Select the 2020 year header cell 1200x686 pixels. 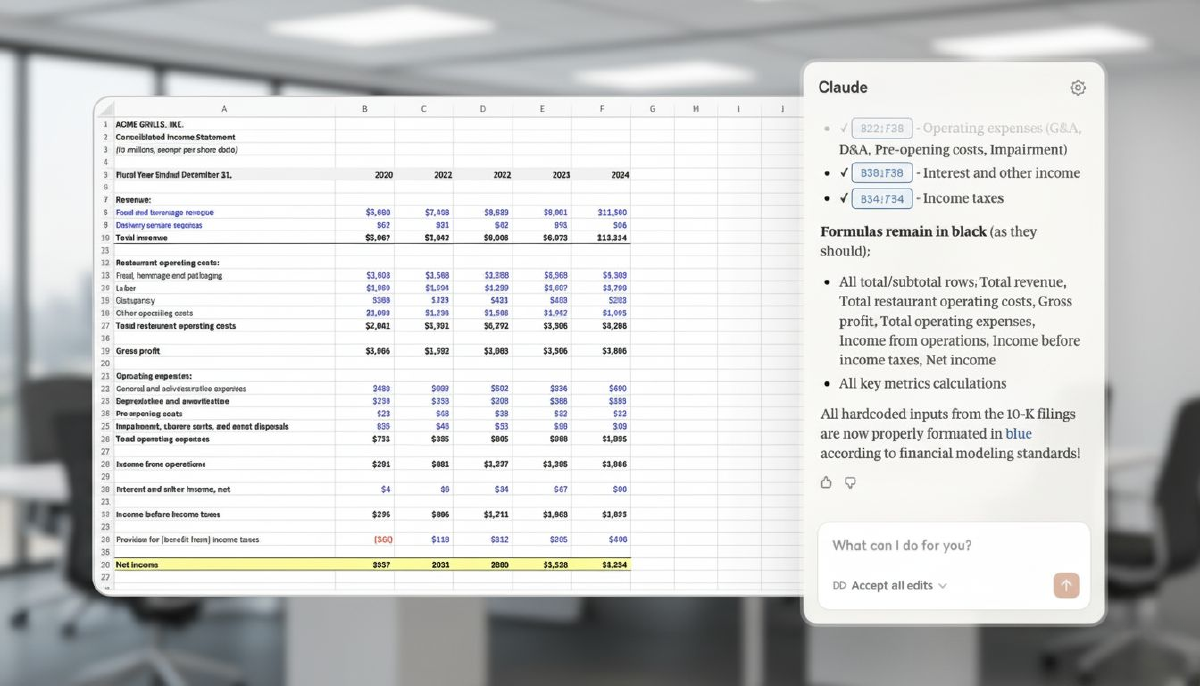pos(383,174)
